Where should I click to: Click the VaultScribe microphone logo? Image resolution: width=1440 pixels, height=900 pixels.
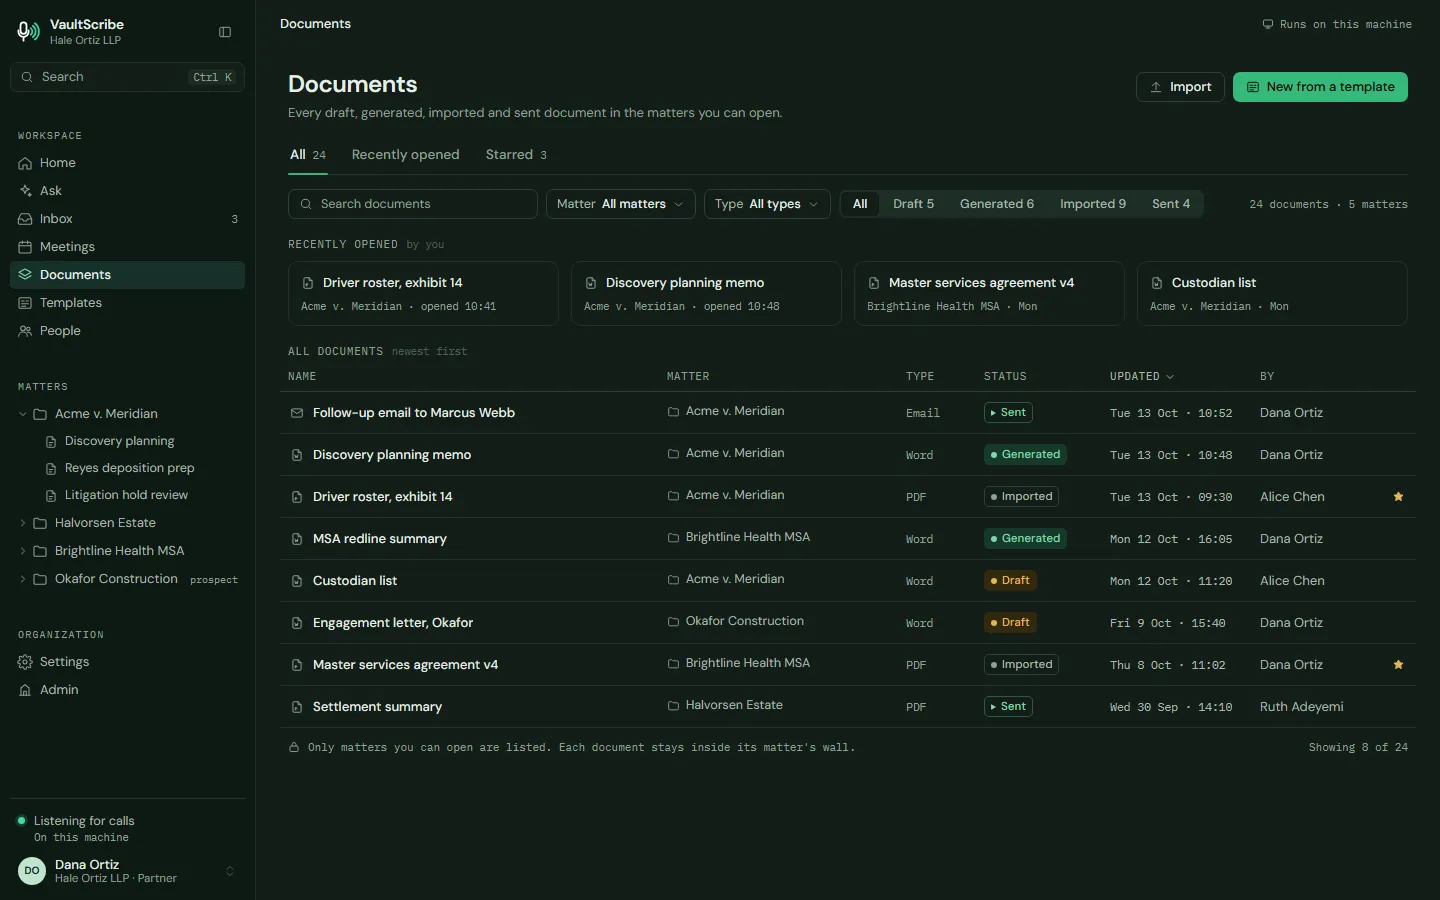pyautogui.click(x=28, y=32)
